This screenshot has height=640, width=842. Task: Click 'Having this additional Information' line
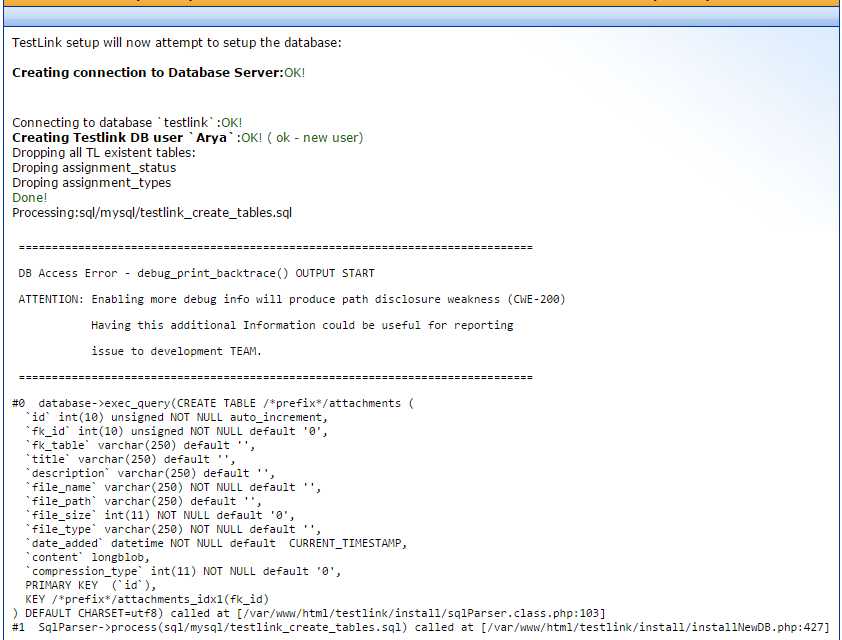302,325
